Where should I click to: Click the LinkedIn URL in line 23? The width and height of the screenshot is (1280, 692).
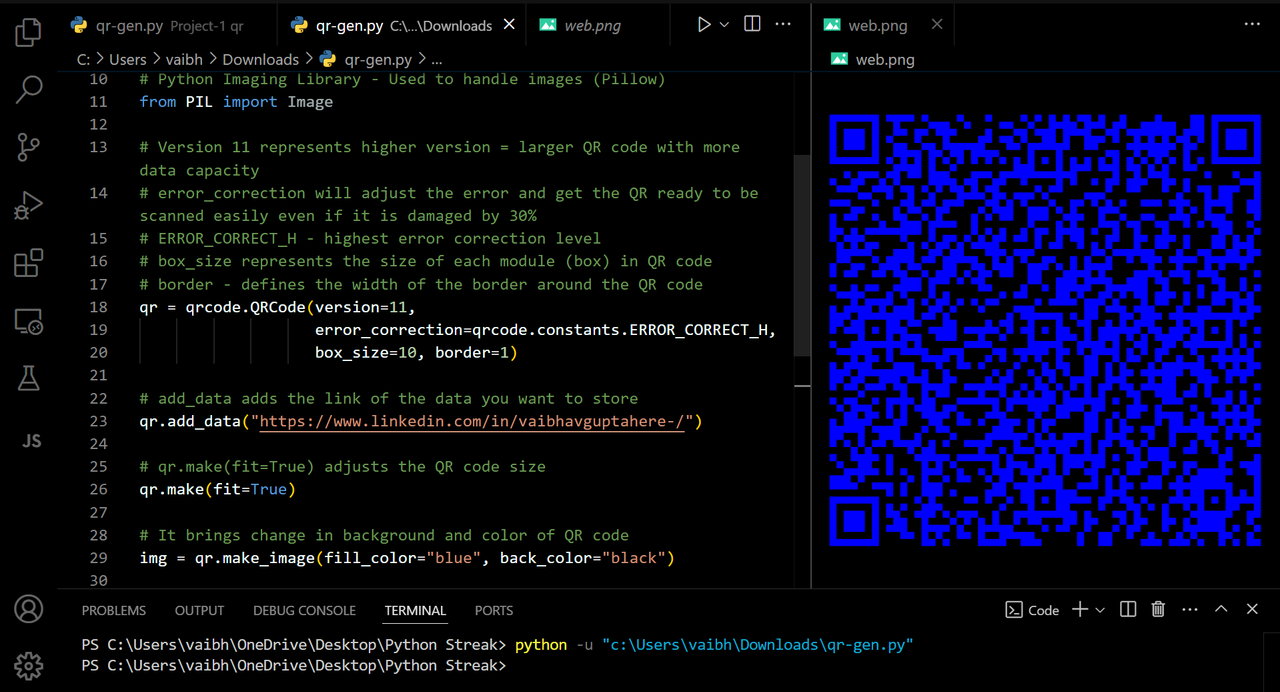[471, 421]
